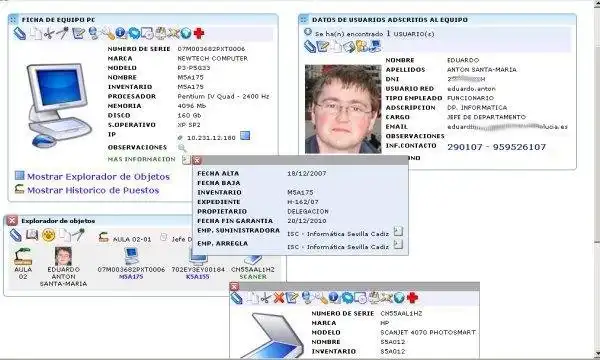Click edit notepad icon in scanner panel toolbar
Image resolution: width=600 pixels, height=360 pixels.
coord(292,298)
